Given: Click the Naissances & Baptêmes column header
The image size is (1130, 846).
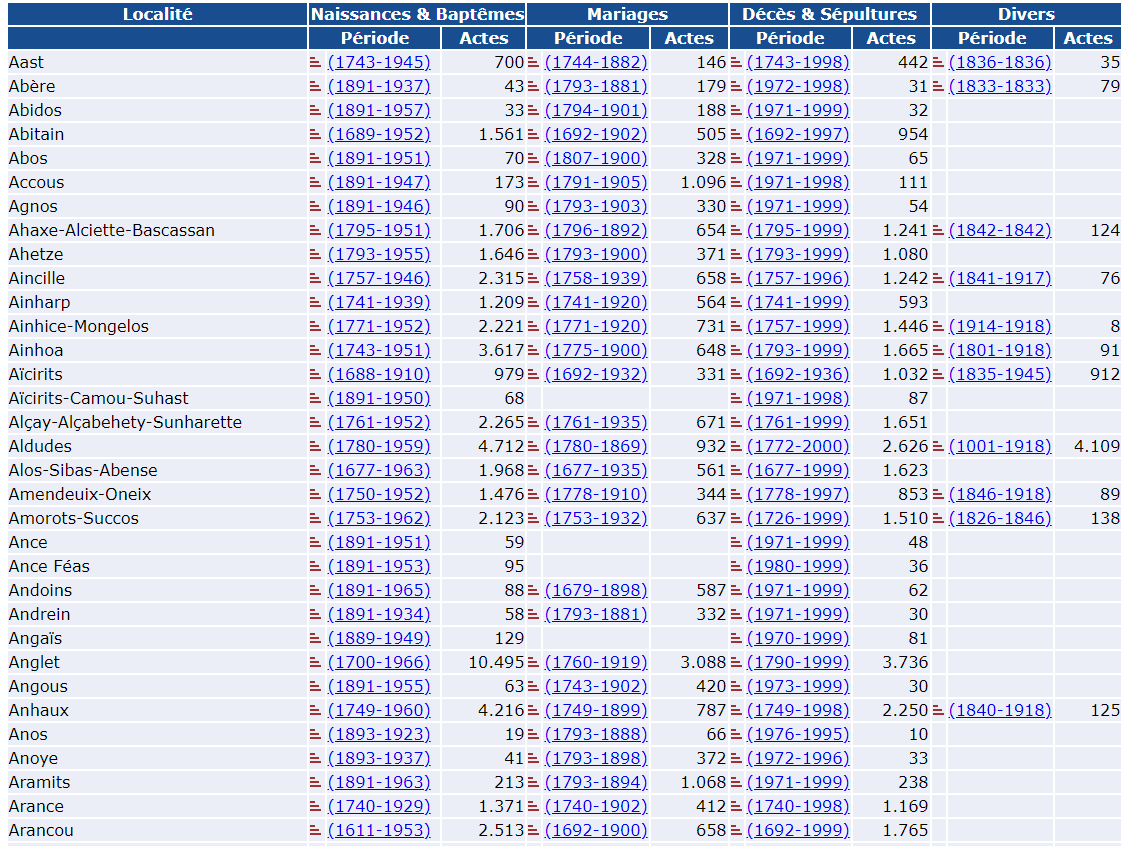Looking at the screenshot, I should (417, 14).
